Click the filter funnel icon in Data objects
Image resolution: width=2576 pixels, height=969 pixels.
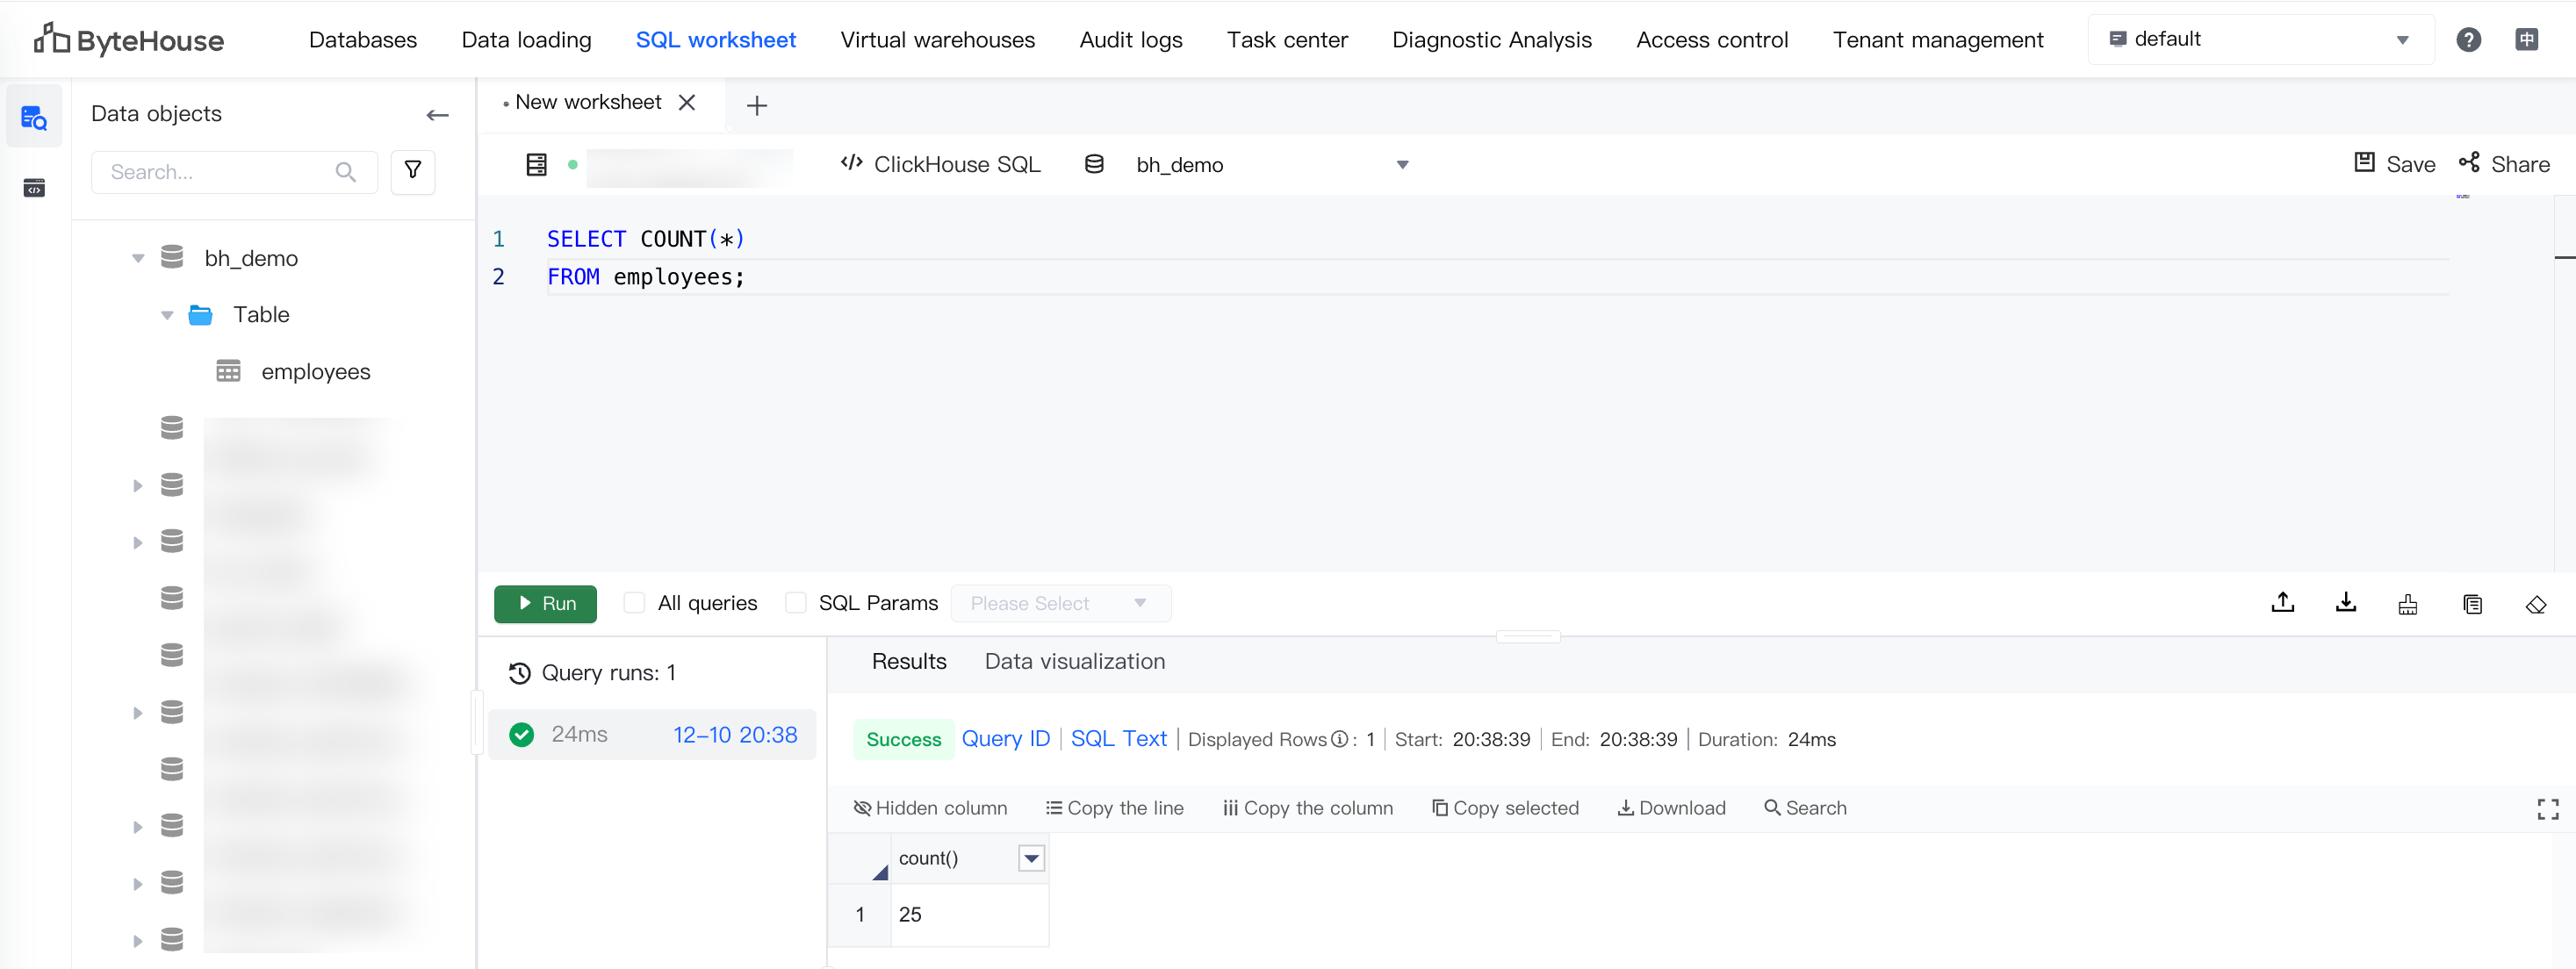coord(412,171)
